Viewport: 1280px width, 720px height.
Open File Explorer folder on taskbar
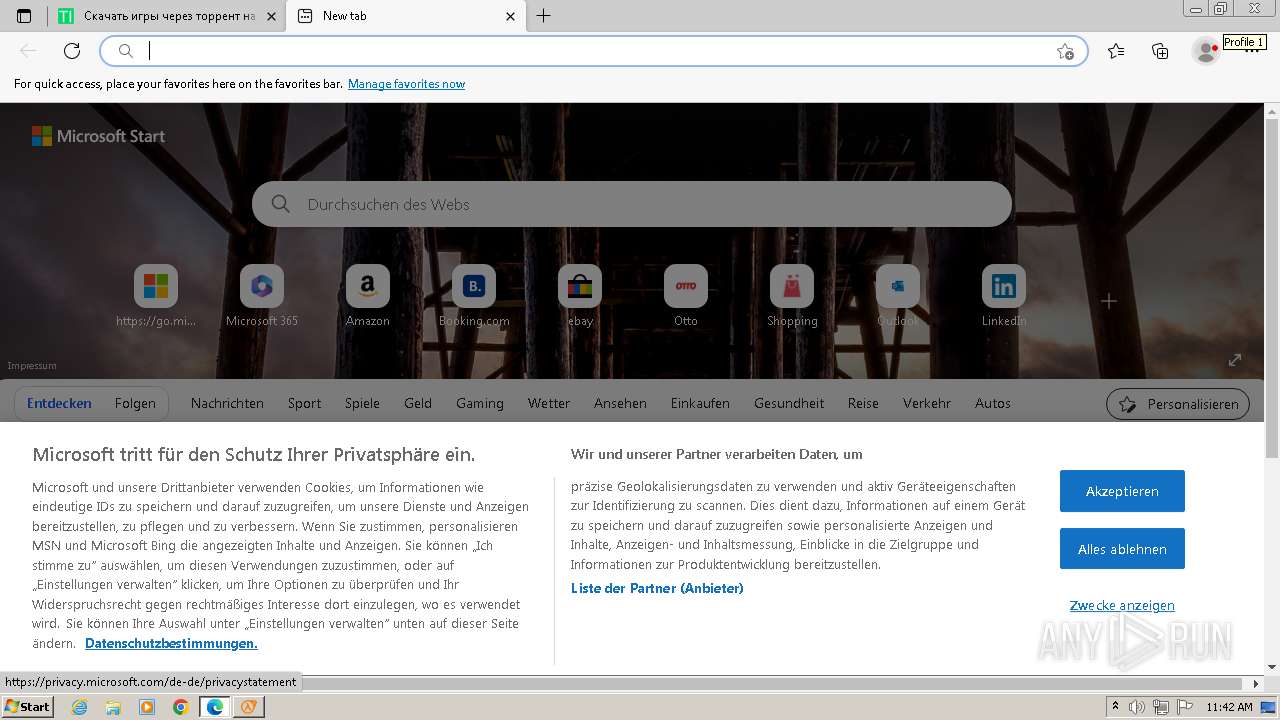tap(113, 707)
